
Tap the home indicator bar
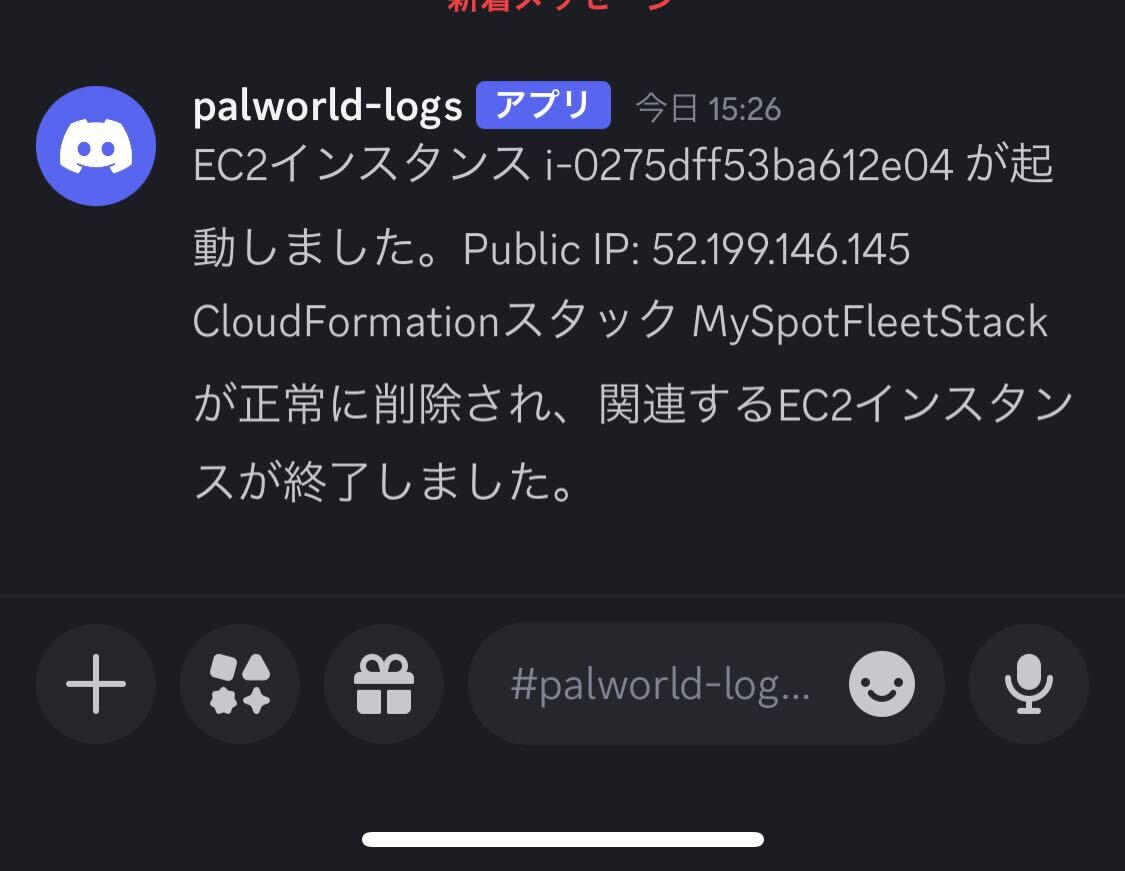click(562, 839)
